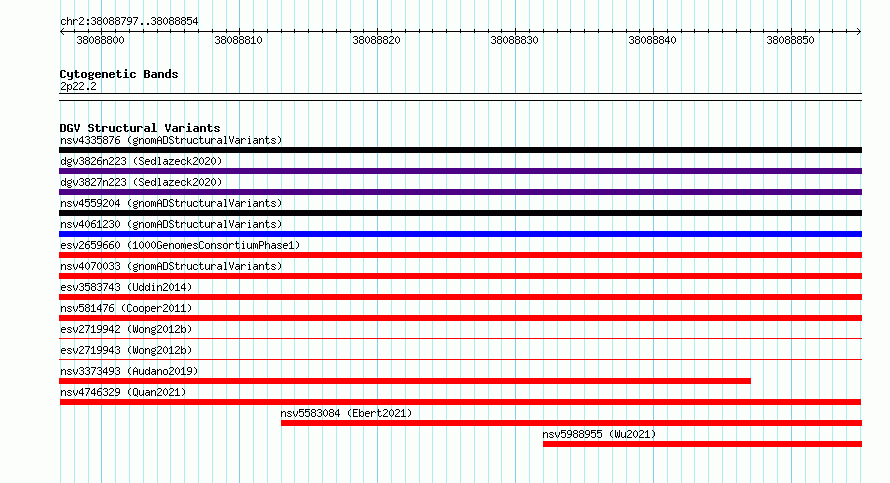Select the esv2719942 Wong2012b label
The width and height of the screenshot is (890, 483).
pyautogui.click(x=126, y=329)
